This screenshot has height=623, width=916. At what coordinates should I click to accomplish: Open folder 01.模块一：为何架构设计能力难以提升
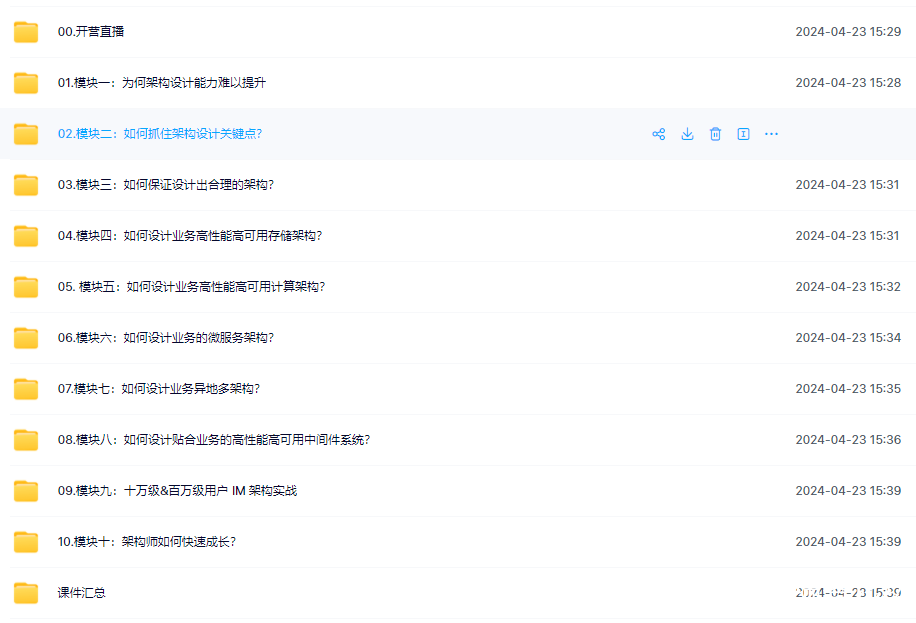(x=161, y=83)
